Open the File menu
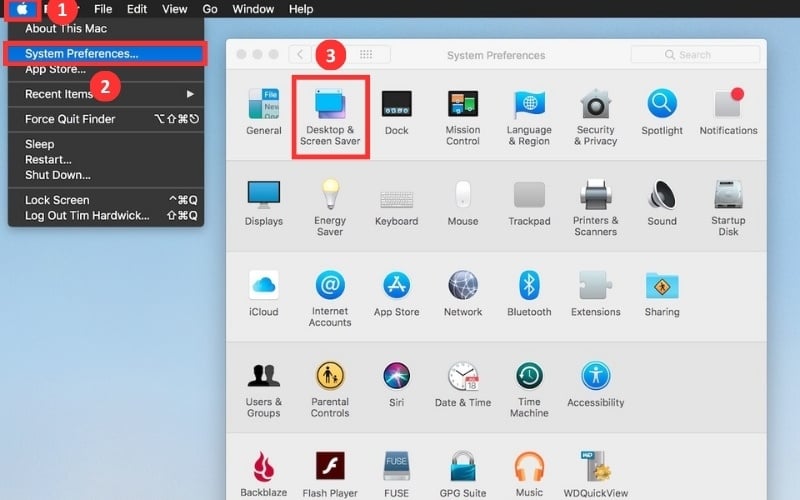 click(103, 9)
